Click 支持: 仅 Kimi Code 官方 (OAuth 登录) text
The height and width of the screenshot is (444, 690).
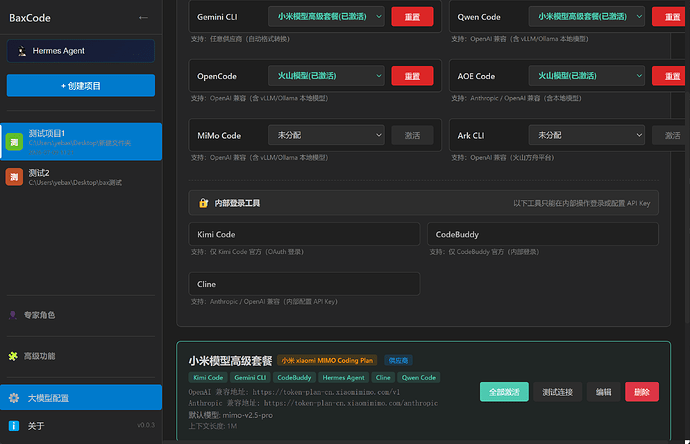247,252
